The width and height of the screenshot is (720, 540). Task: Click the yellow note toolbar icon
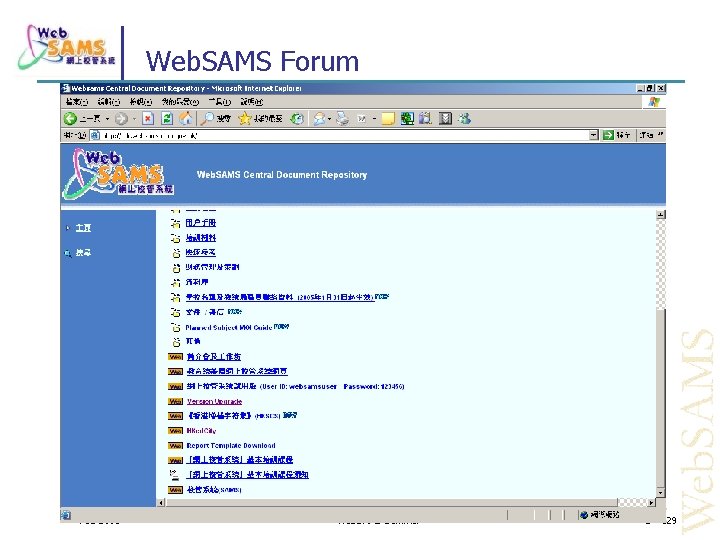click(388, 119)
